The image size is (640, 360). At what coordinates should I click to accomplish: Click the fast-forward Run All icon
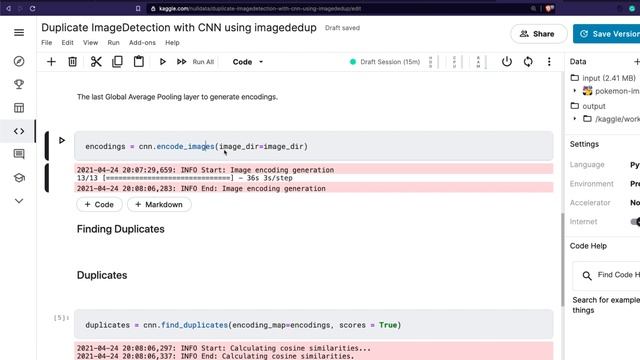pos(182,62)
